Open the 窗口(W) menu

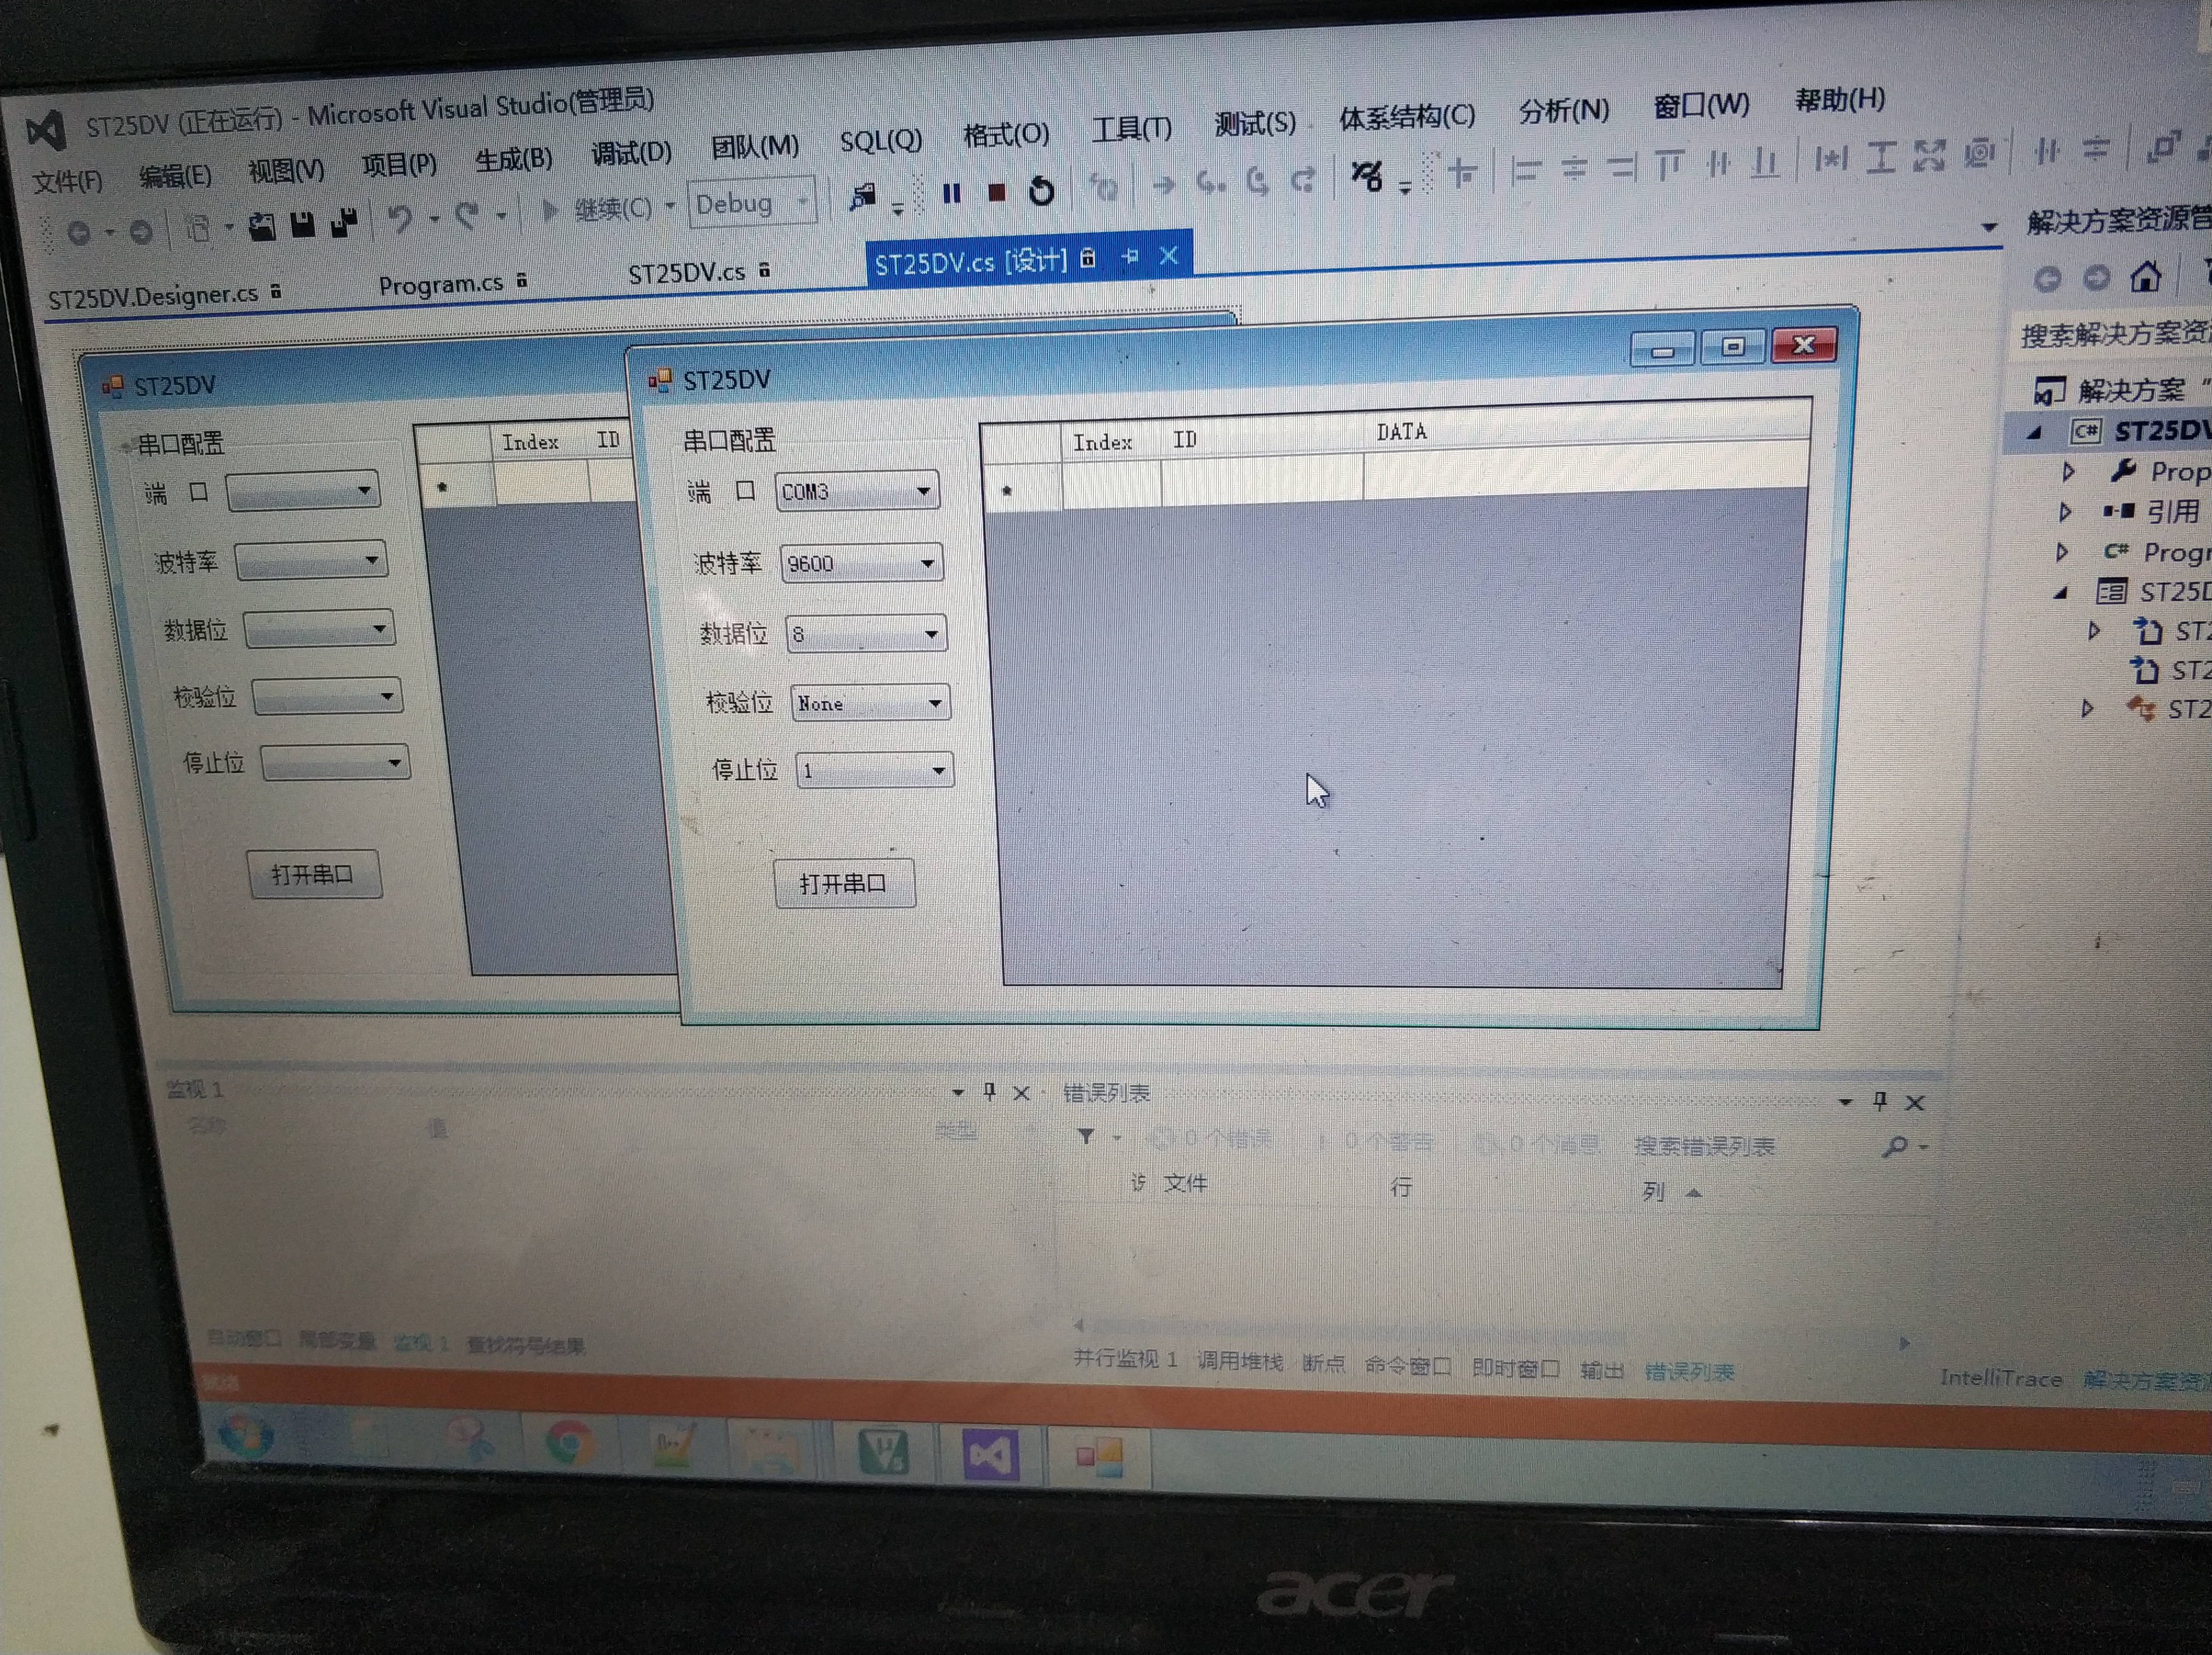click(x=1701, y=105)
